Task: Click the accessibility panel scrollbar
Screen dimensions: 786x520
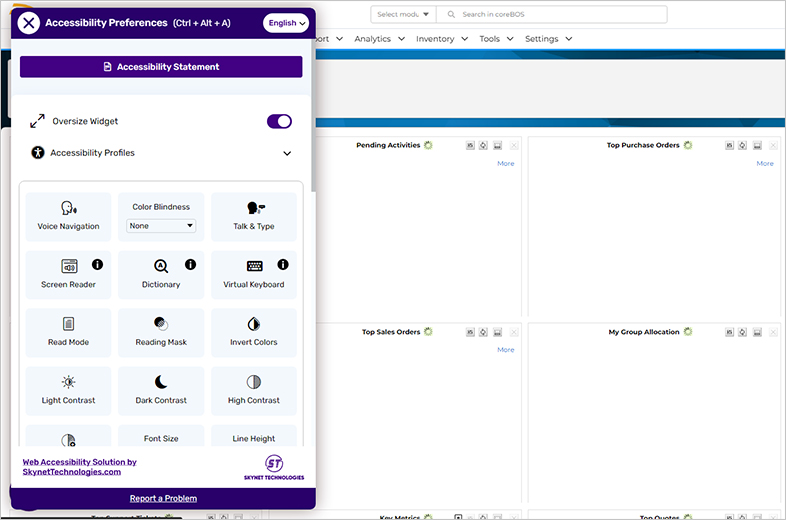Action: click(313, 115)
